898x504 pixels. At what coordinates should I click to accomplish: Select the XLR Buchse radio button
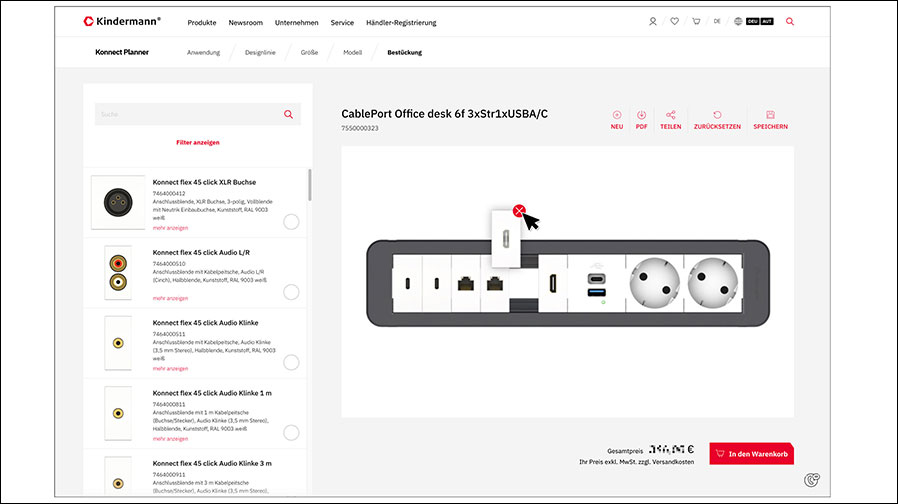(291, 222)
